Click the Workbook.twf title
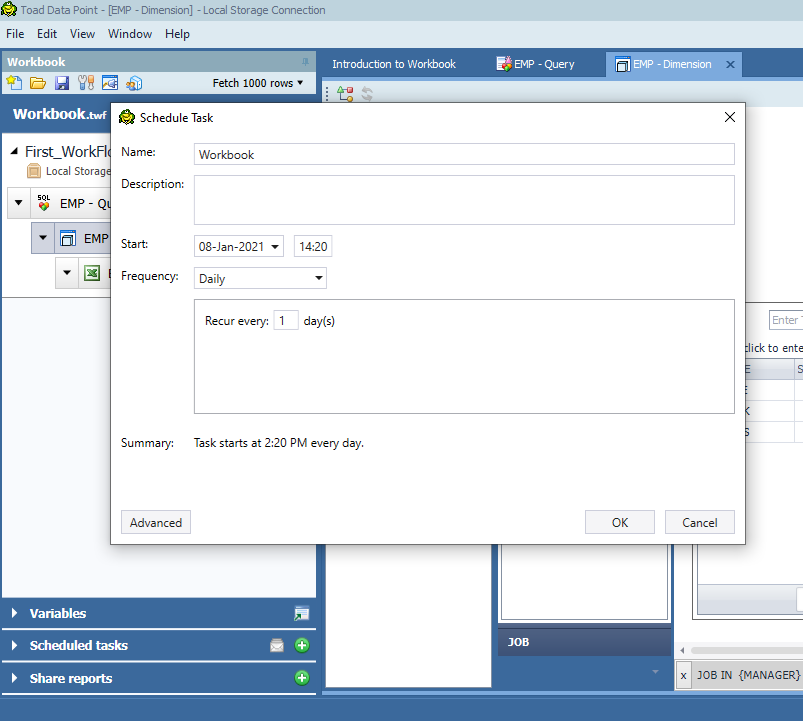 [60, 114]
